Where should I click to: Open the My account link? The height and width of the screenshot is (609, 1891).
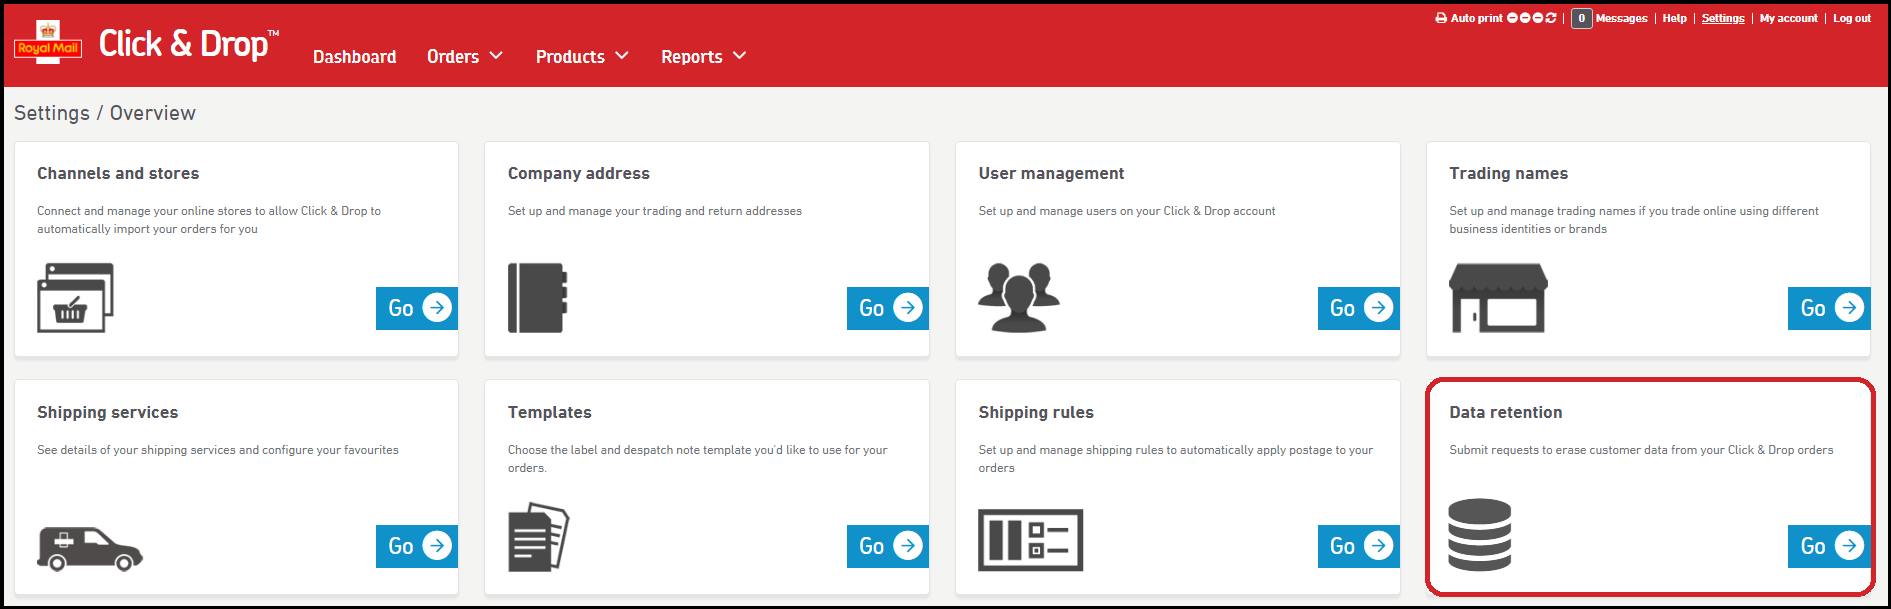pyautogui.click(x=1789, y=18)
